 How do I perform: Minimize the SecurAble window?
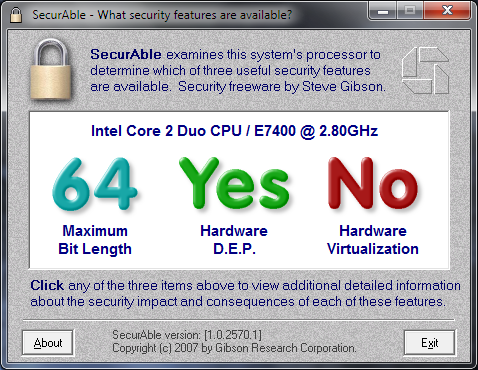383,11
